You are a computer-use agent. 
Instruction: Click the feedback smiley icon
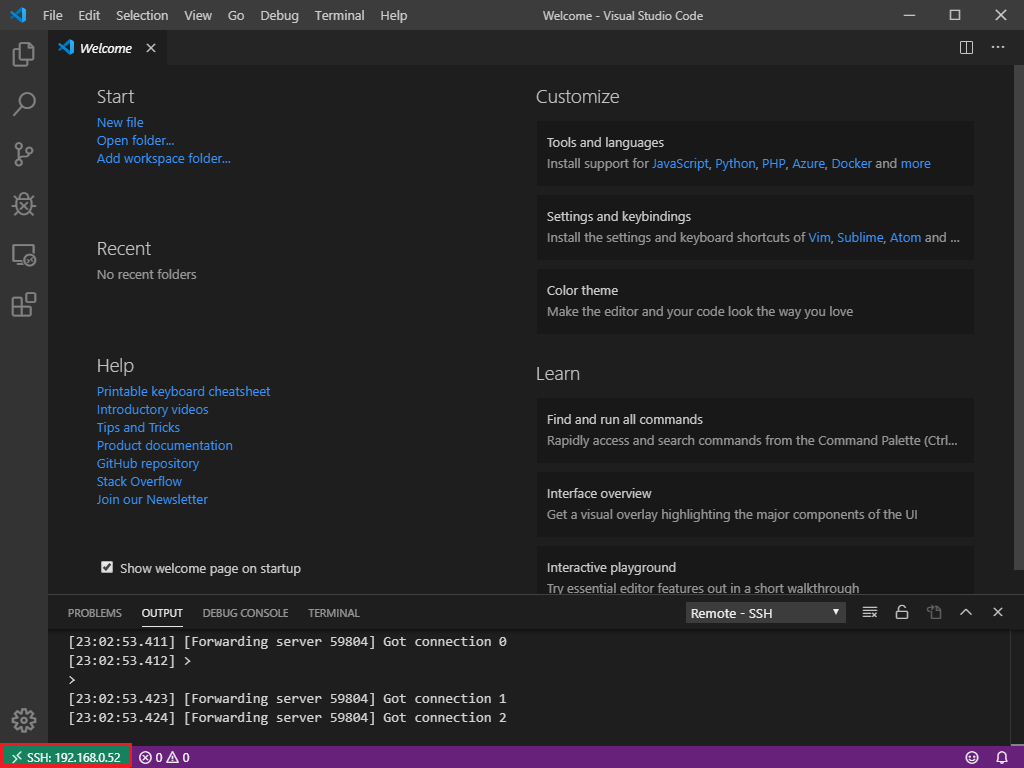972,757
